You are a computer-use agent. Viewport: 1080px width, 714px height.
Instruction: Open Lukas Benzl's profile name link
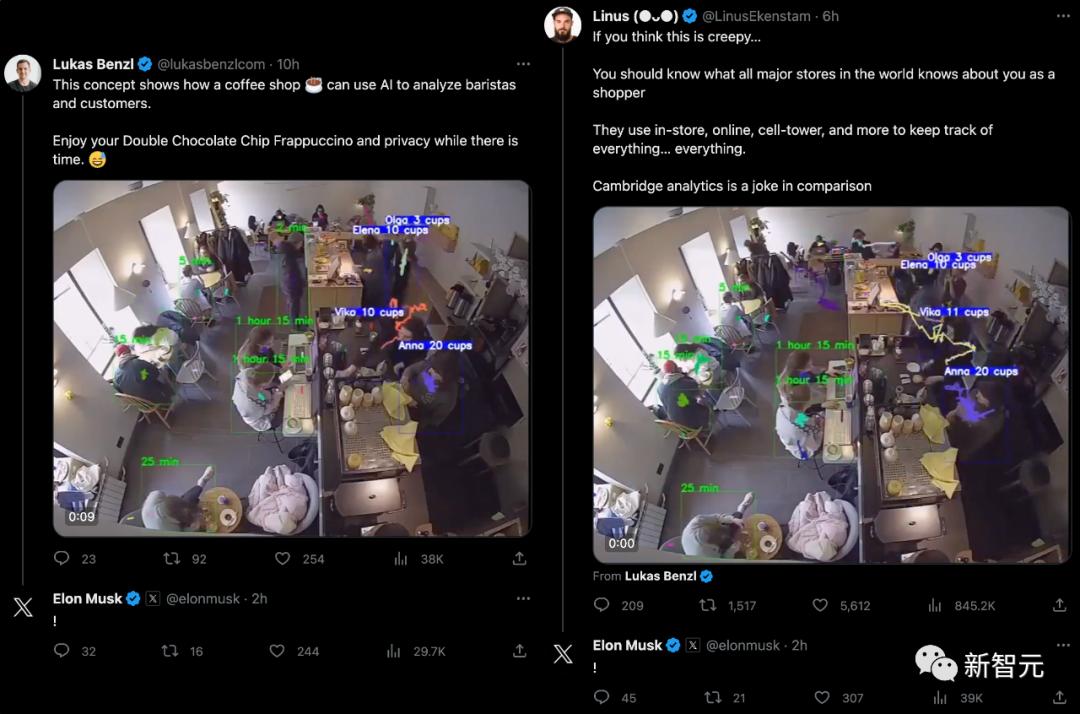93,64
